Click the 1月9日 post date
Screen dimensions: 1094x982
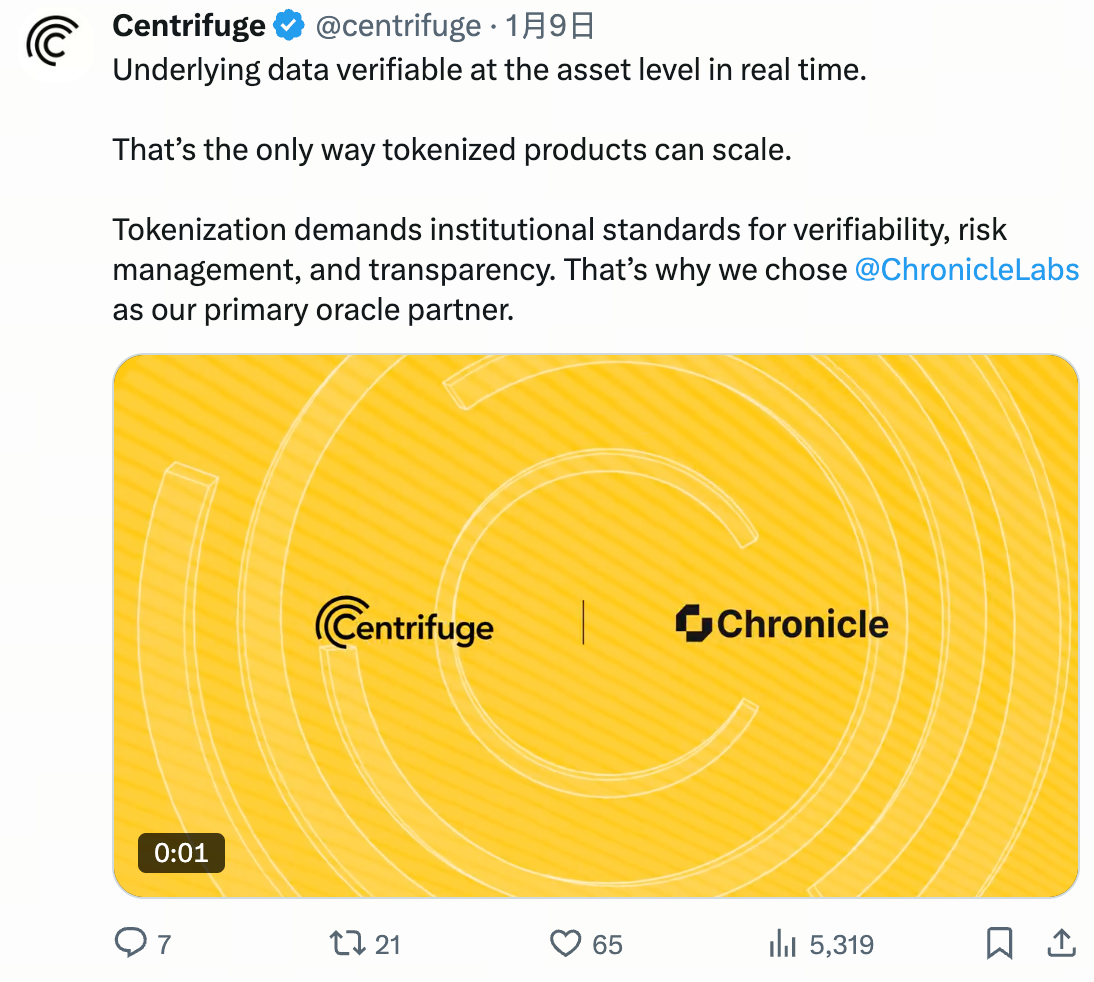pyautogui.click(x=550, y=26)
